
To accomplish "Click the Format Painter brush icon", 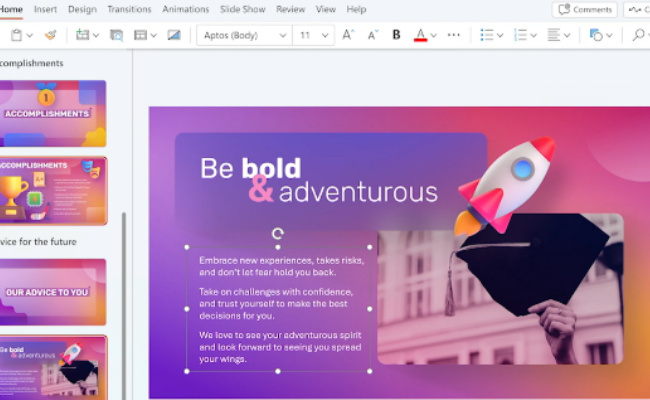I will click(x=50, y=35).
